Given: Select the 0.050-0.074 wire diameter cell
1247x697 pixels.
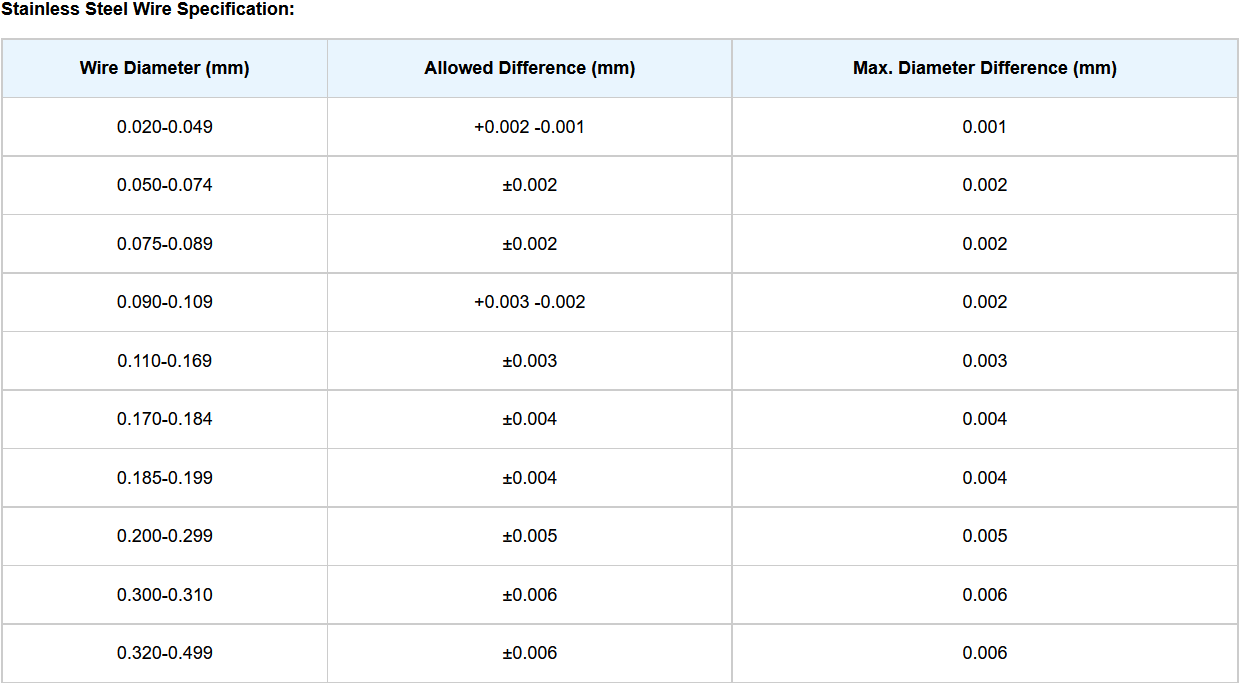Looking at the screenshot, I should point(165,185).
